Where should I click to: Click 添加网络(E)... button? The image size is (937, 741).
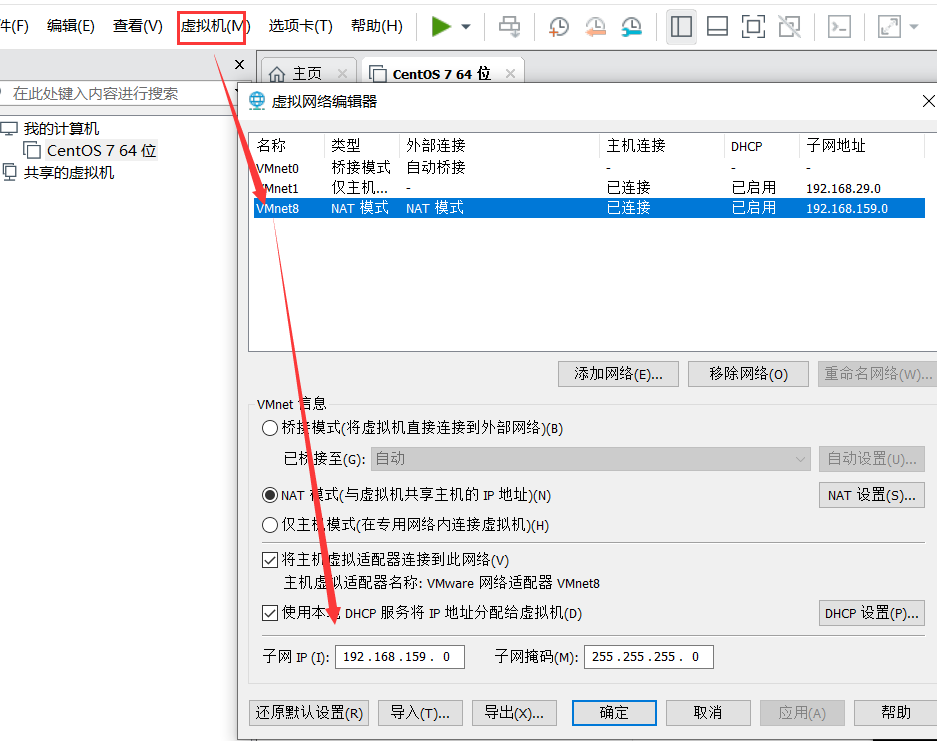[618, 374]
